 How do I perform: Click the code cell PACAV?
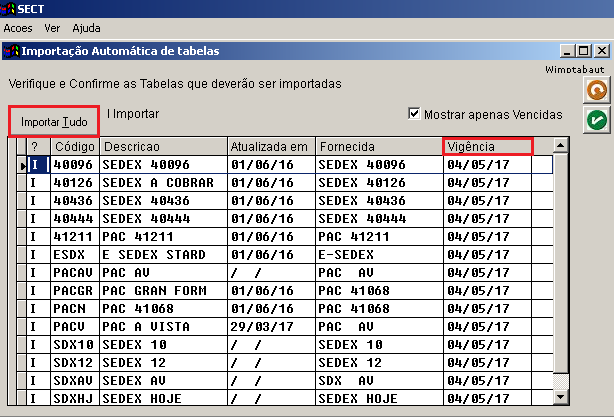coord(75,273)
